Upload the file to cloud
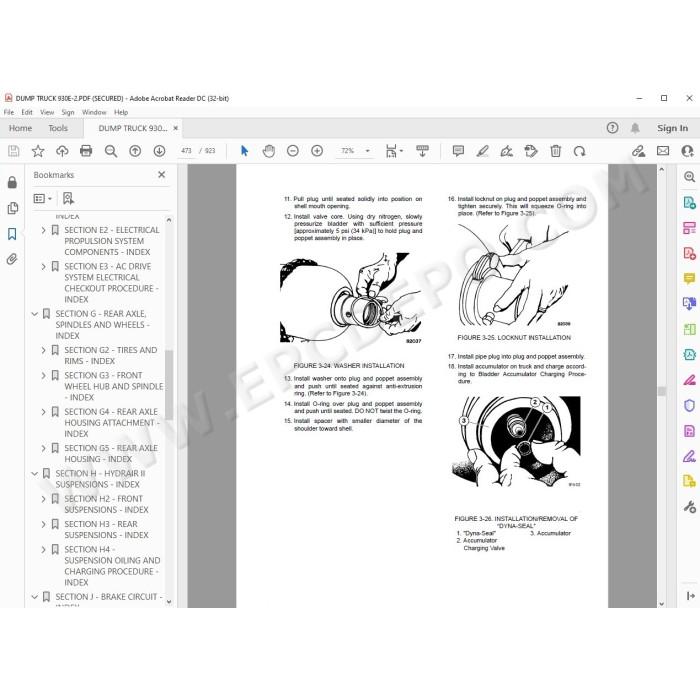Image resolution: width=700 pixels, height=700 pixels. [x=62, y=151]
